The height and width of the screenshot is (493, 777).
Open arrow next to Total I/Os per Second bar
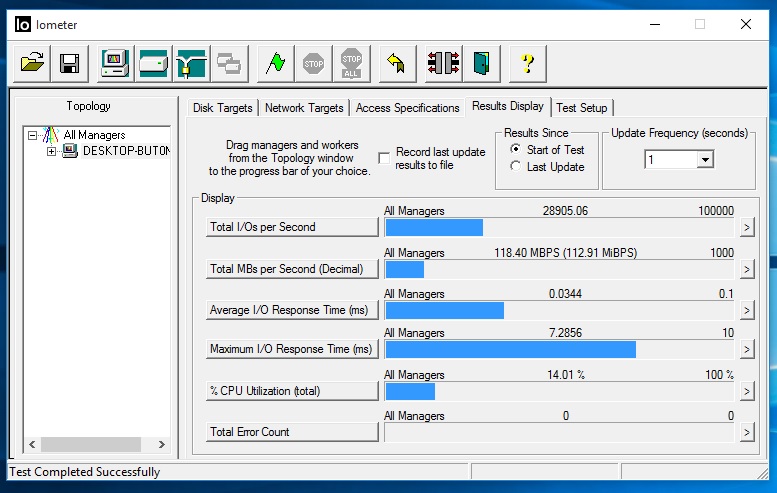tap(747, 227)
